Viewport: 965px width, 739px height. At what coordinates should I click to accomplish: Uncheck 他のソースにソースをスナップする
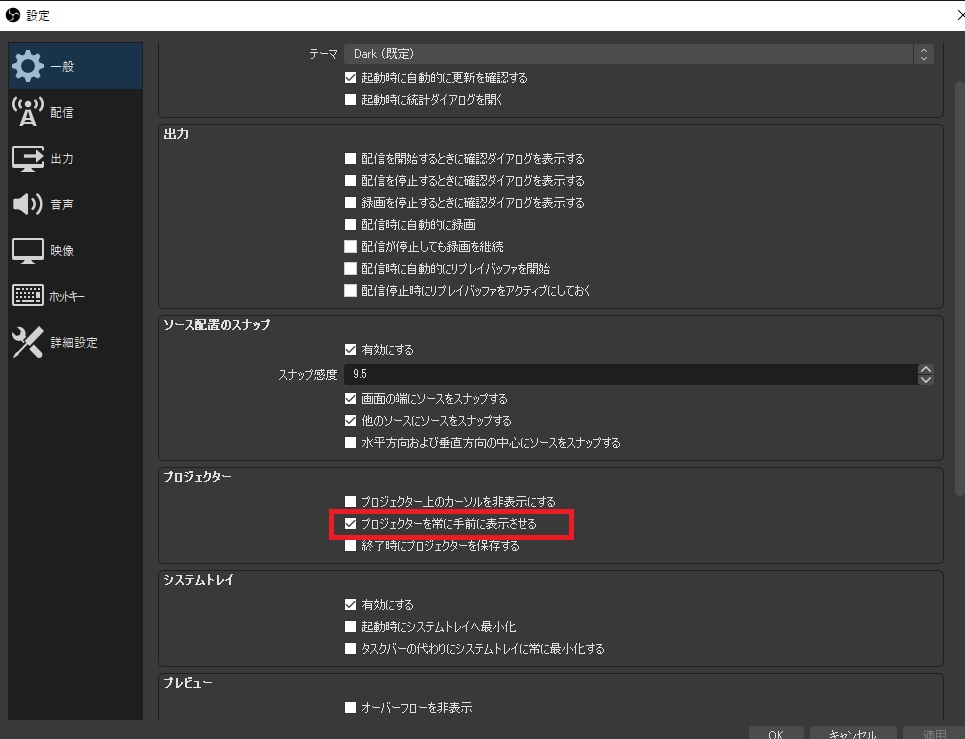[351, 421]
